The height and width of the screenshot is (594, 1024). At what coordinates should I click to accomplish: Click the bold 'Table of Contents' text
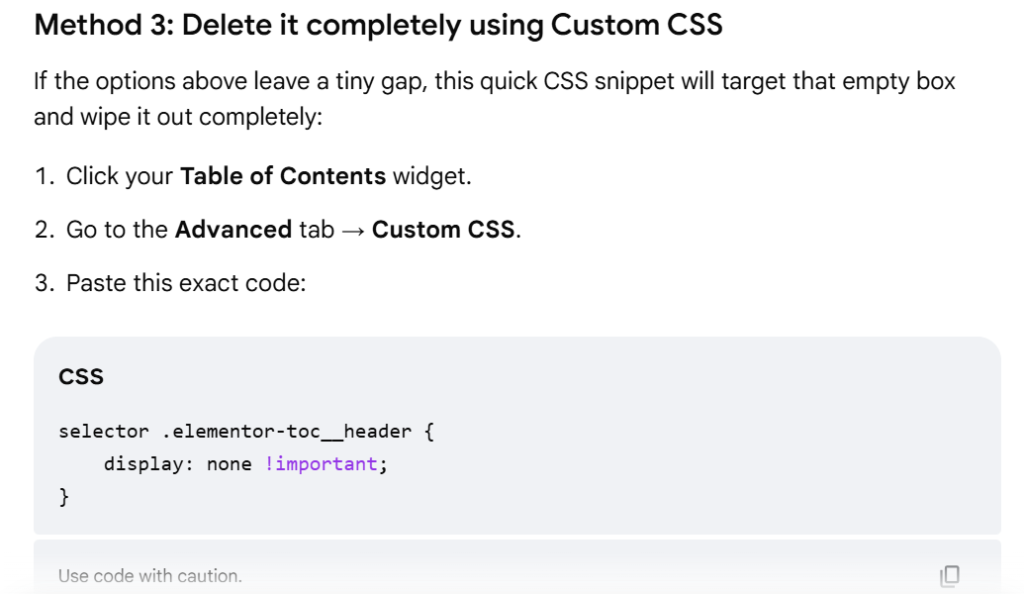point(283,176)
